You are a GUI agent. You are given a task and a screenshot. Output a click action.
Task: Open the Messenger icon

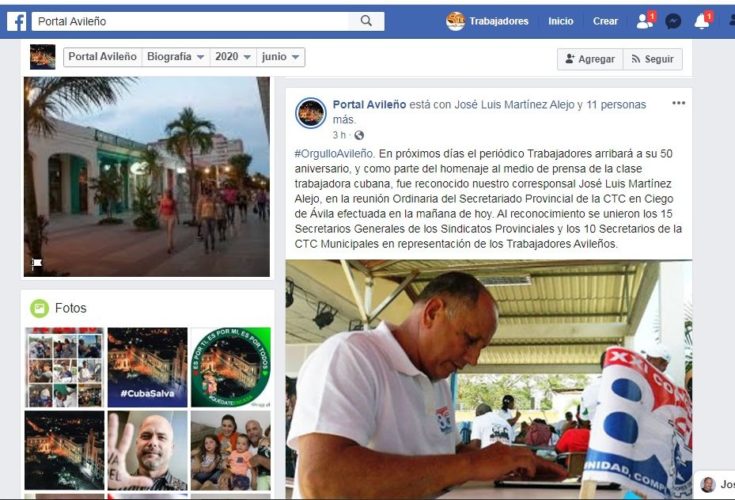tap(673, 22)
